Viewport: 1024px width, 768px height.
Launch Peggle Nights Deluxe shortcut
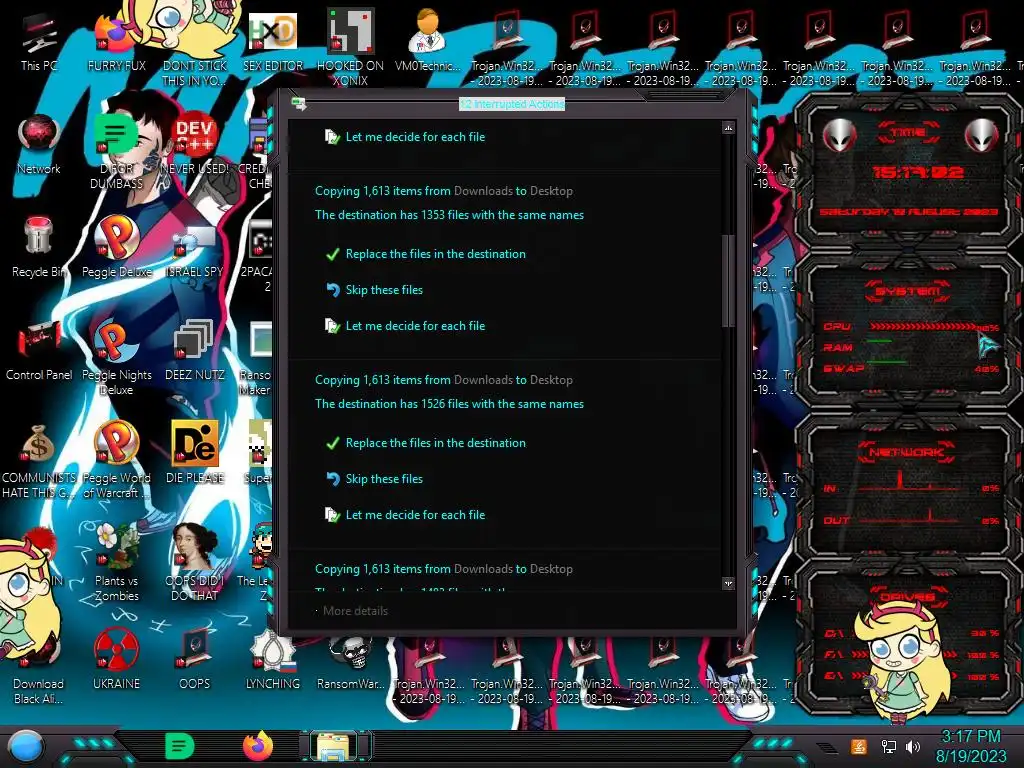click(116, 358)
